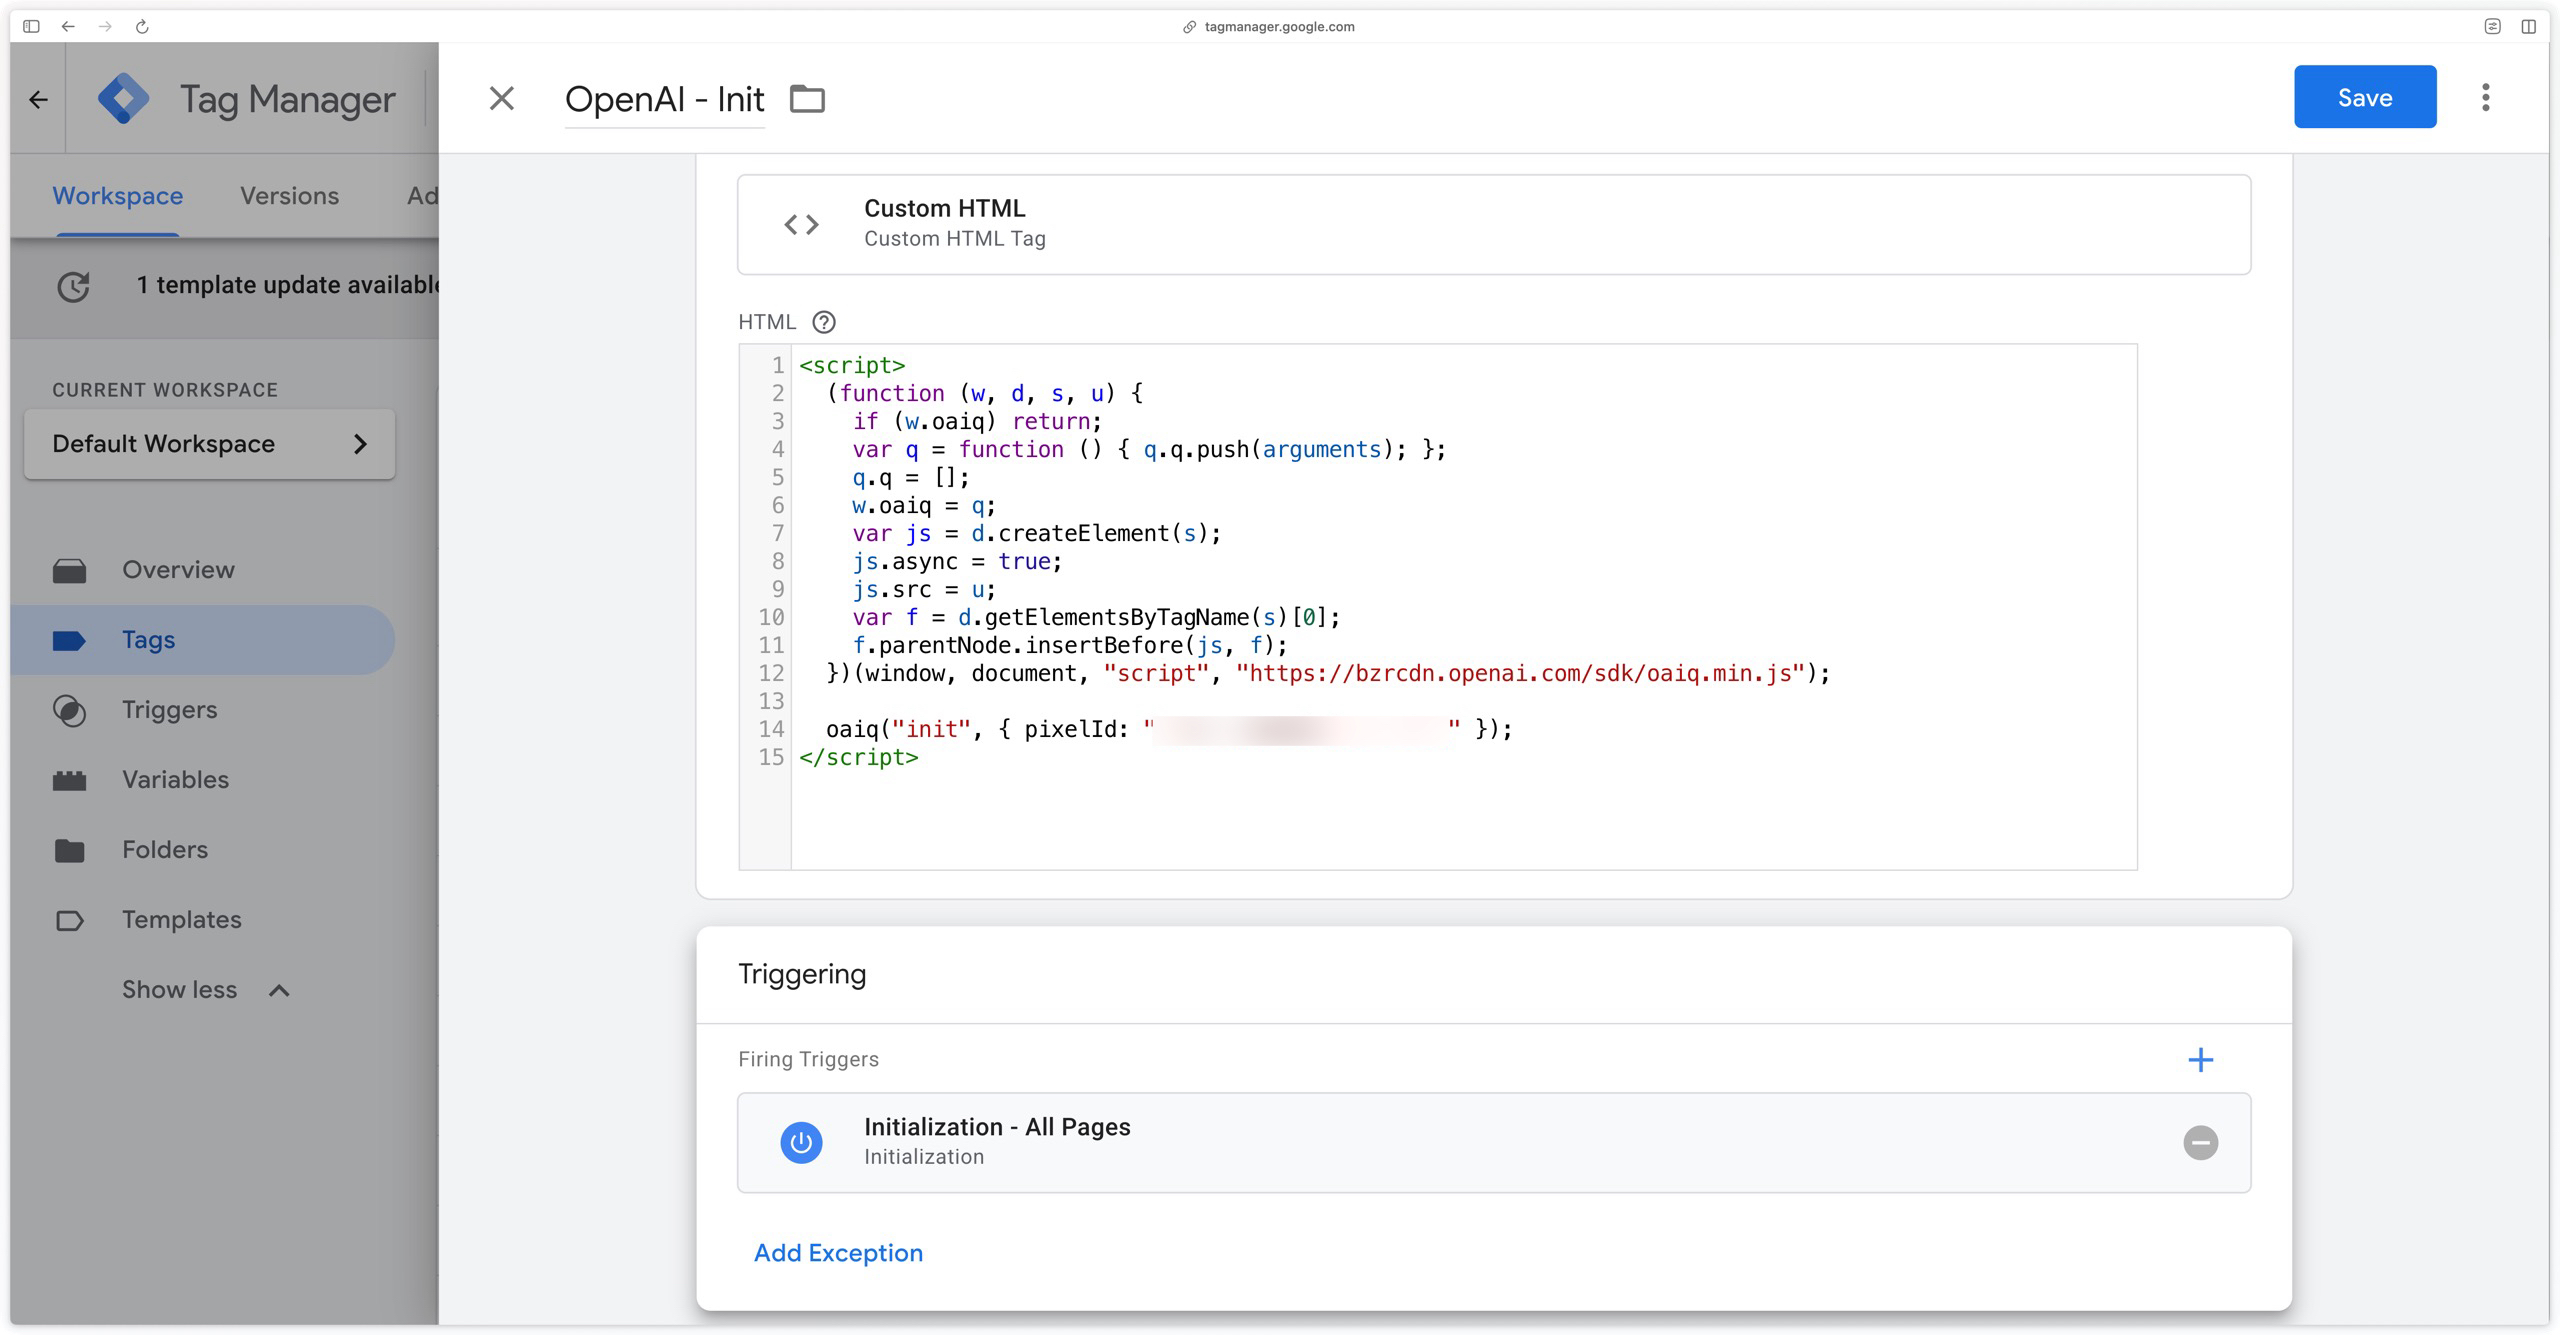Image resolution: width=2560 pixels, height=1335 pixels.
Task: Click the opening <script> tag line
Action: click(x=852, y=366)
